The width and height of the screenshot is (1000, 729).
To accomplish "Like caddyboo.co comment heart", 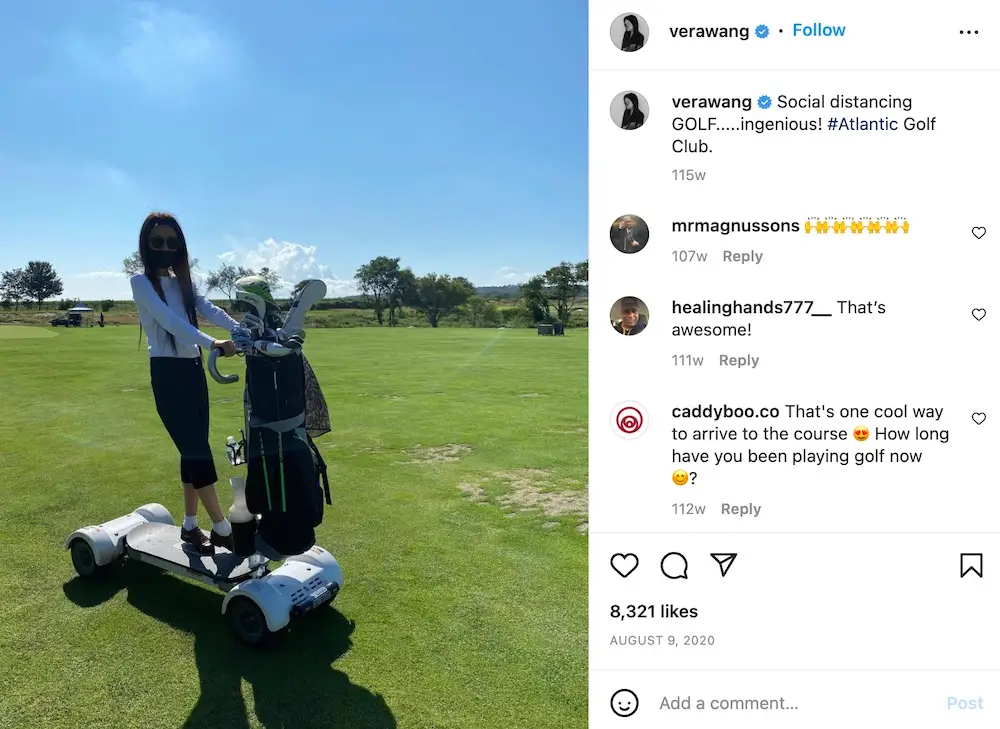I will 978,418.
